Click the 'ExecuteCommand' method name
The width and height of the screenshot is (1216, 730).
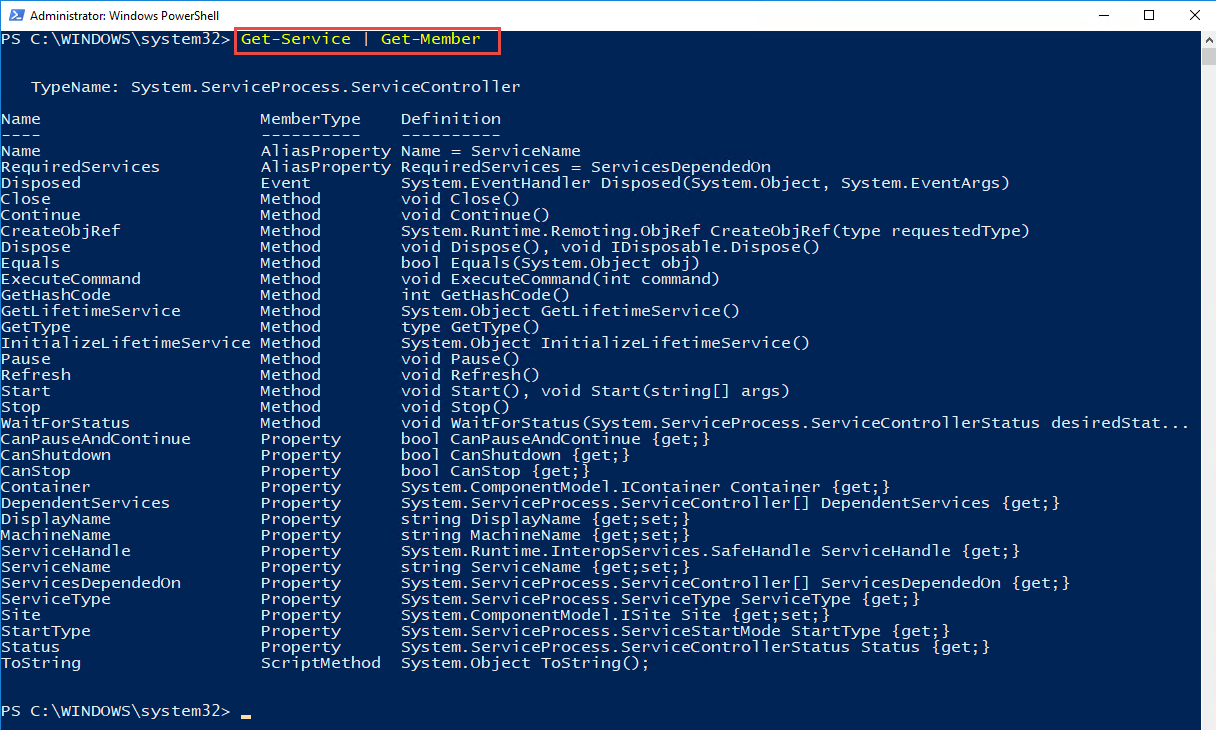[71, 279]
